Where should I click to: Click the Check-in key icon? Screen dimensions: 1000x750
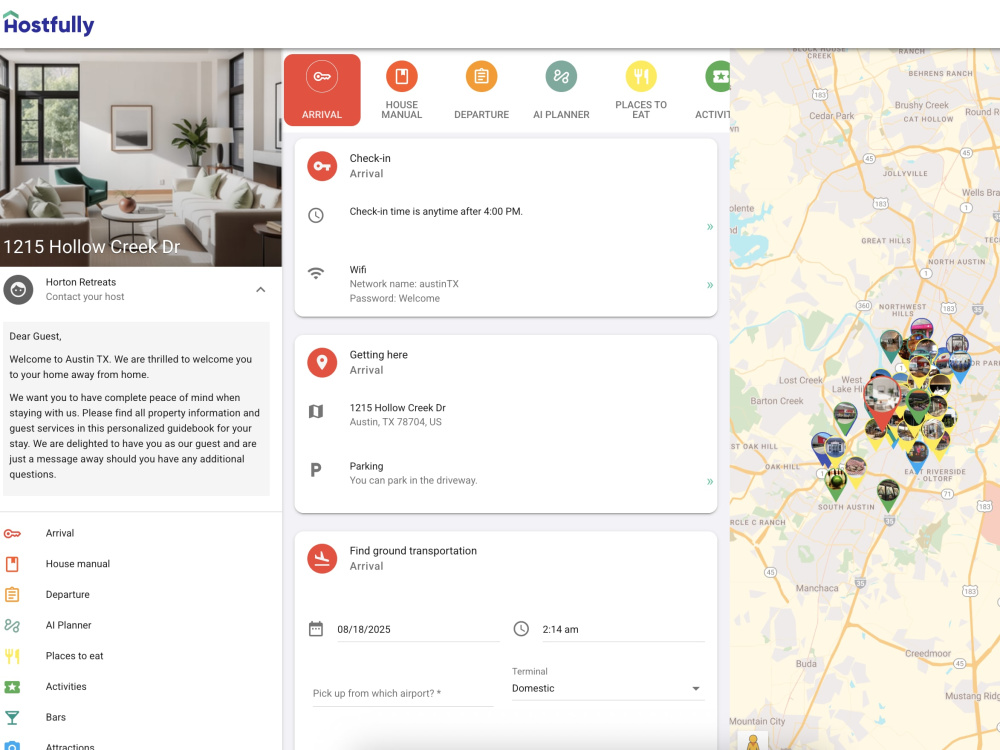322,166
